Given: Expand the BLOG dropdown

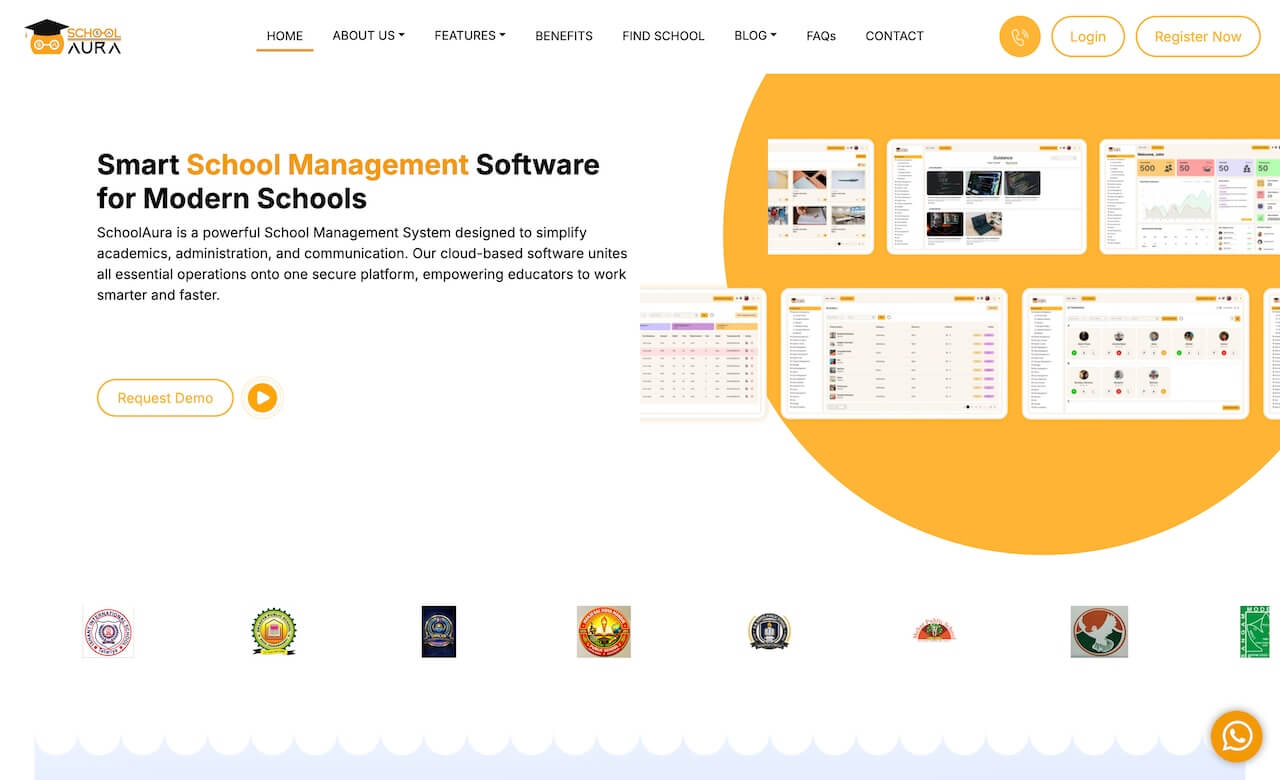Looking at the screenshot, I should point(755,36).
